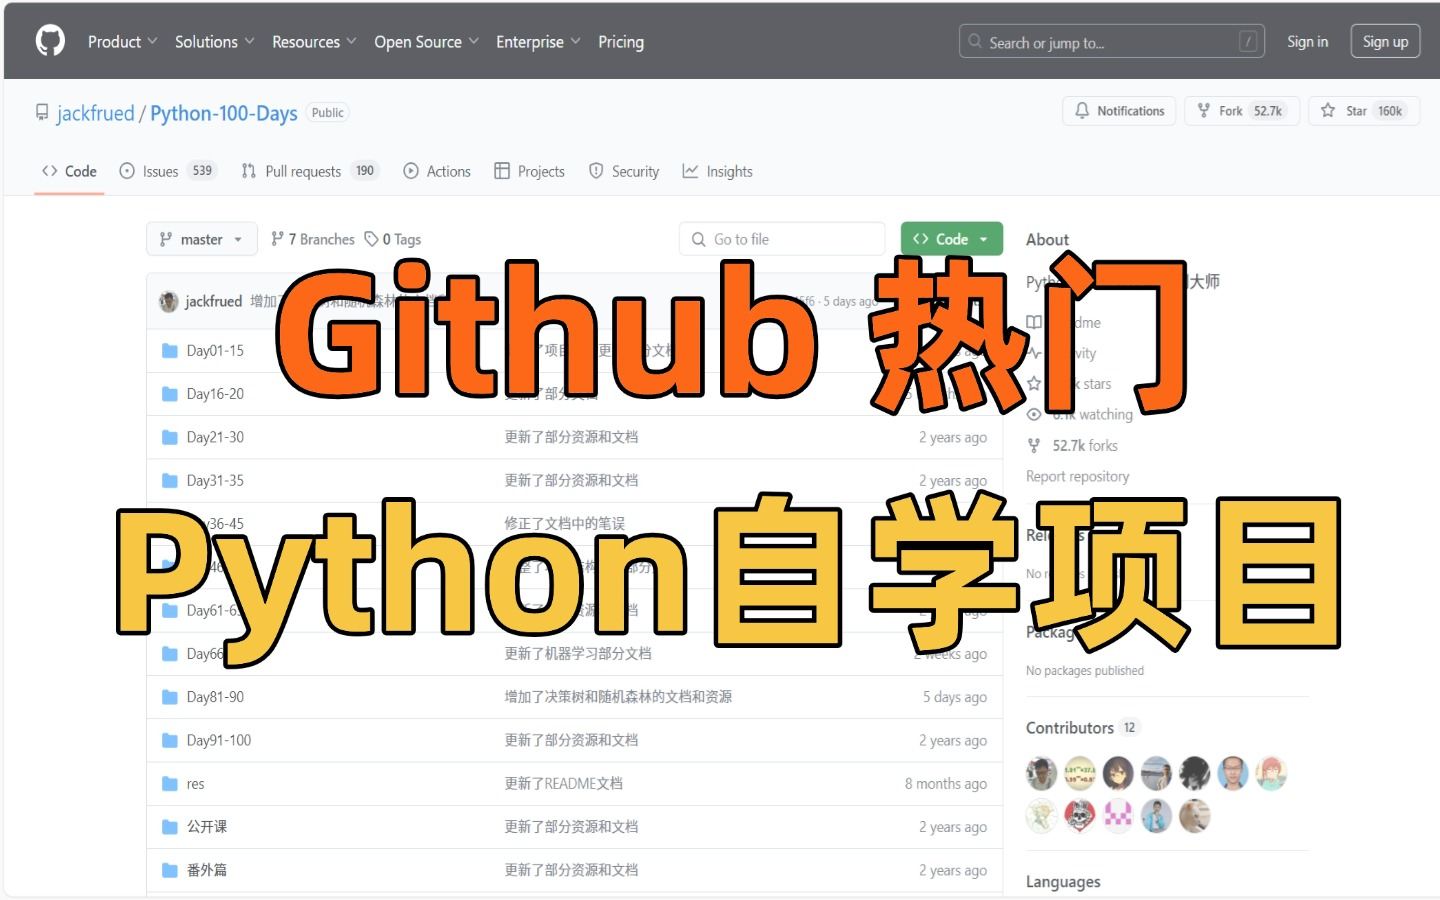This screenshot has height=900, width=1440.
Task: Go to GitHub home via the Octocat logo
Action: pos(50,41)
